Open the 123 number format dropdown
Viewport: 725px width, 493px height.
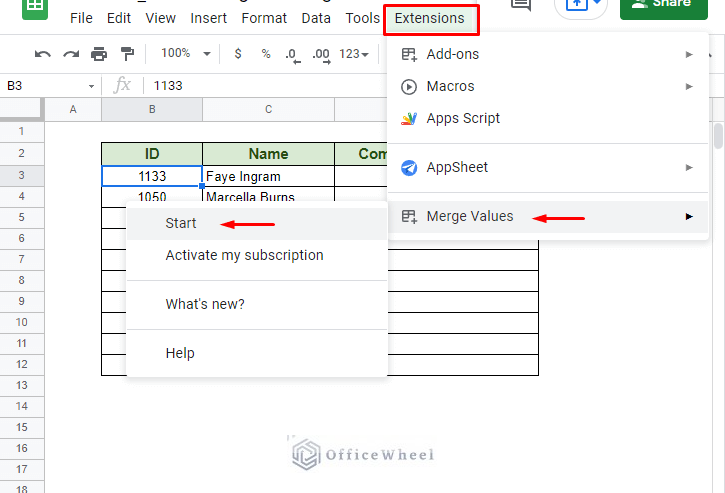pos(354,54)
